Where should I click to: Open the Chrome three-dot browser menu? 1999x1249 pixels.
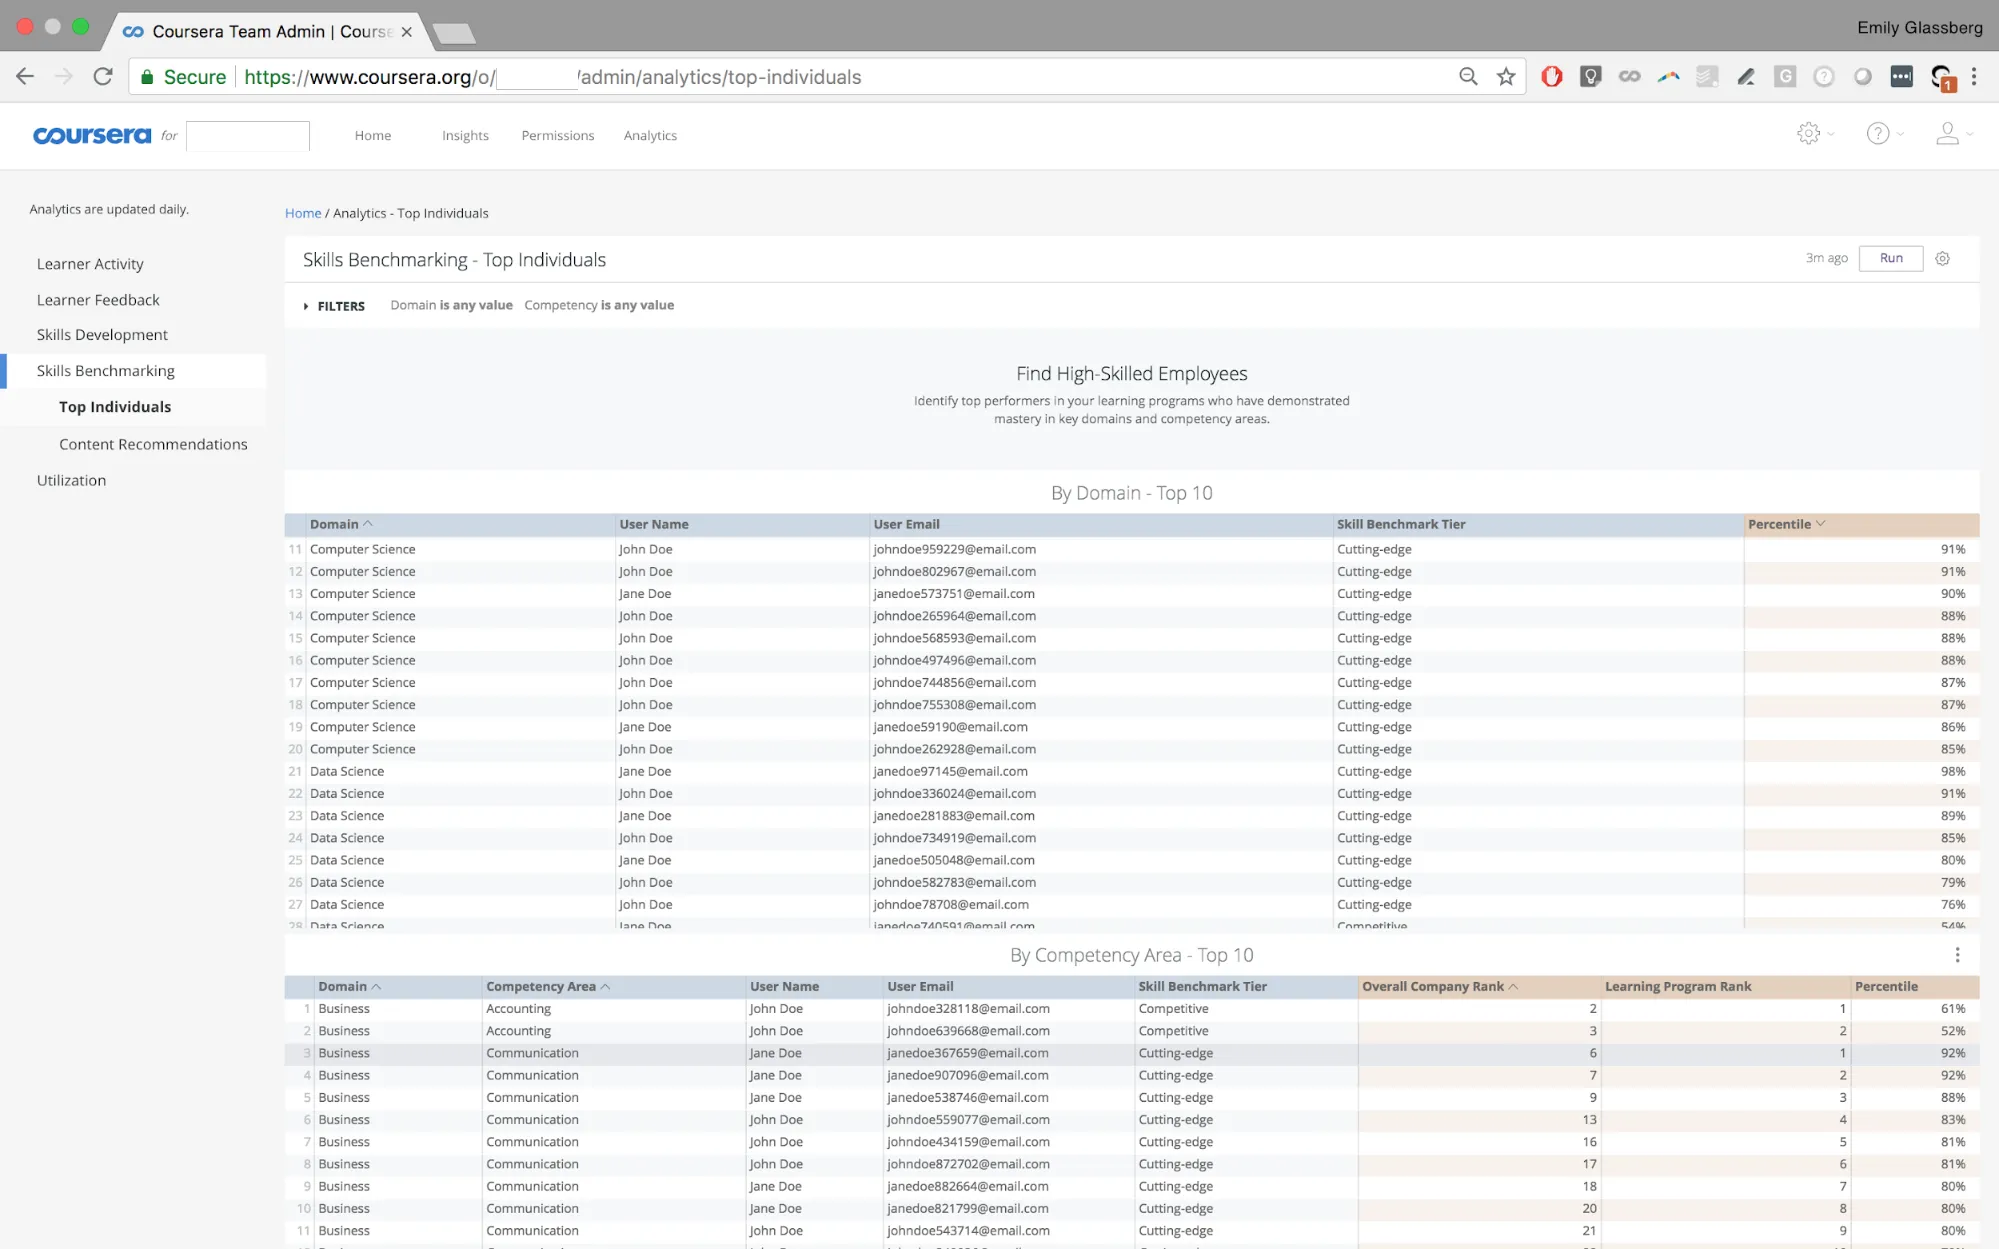point(1974,76)
